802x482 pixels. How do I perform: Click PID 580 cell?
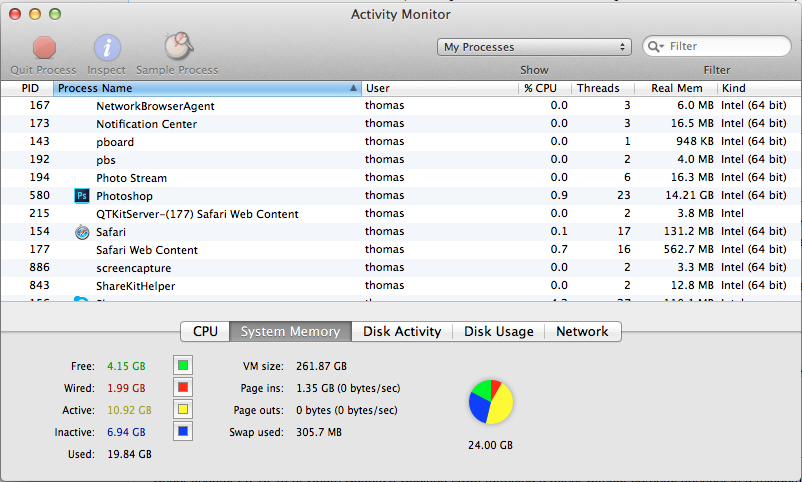click(39, 195)
